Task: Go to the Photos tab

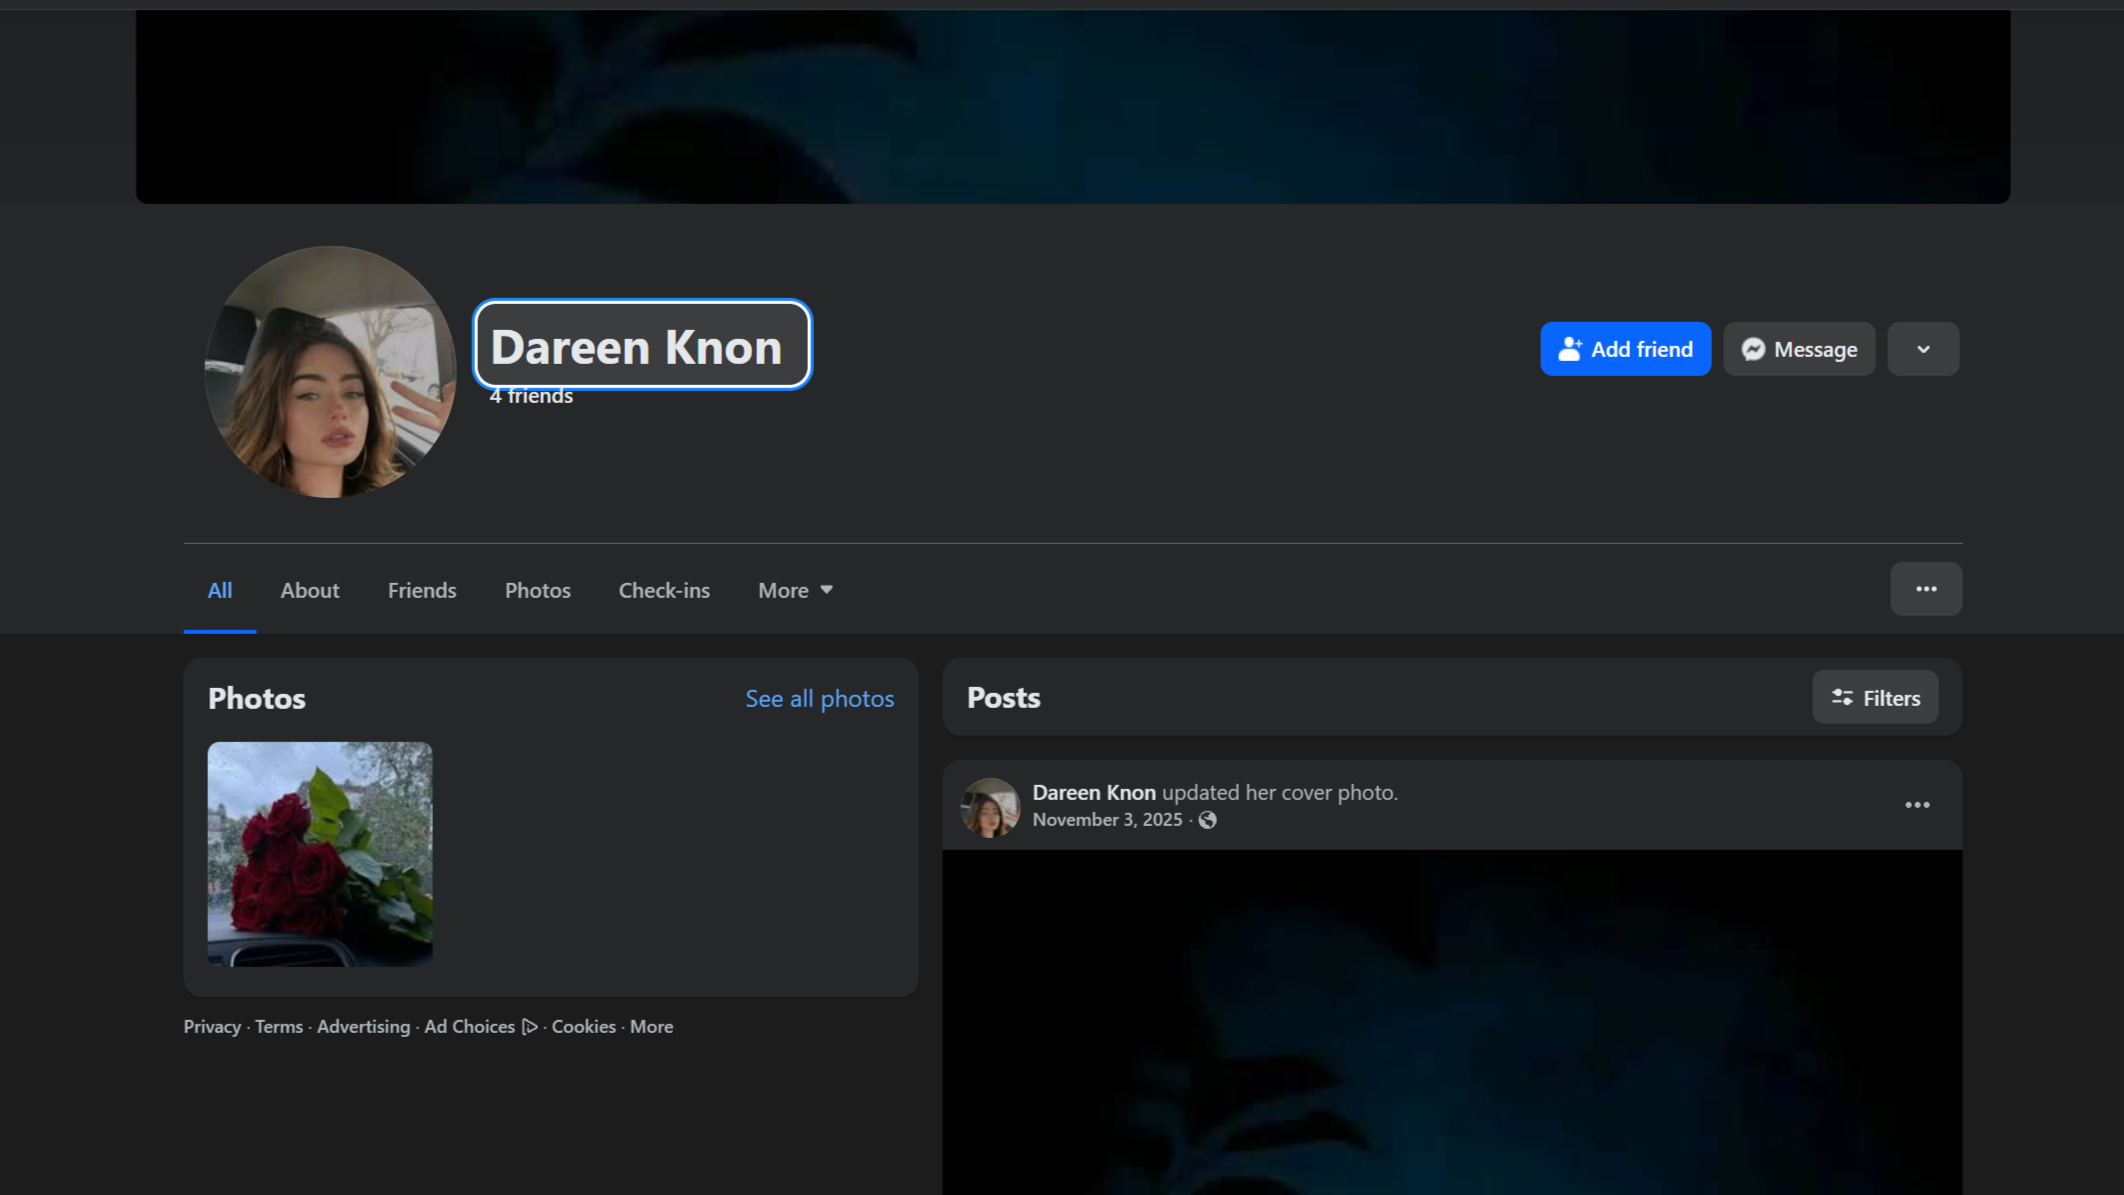Action: coord(537,590)
